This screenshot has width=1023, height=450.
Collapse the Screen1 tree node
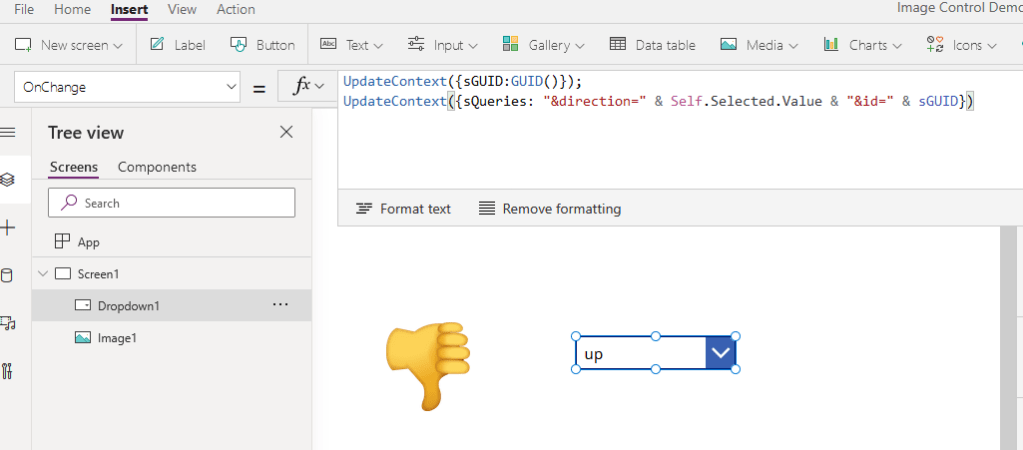42,273
